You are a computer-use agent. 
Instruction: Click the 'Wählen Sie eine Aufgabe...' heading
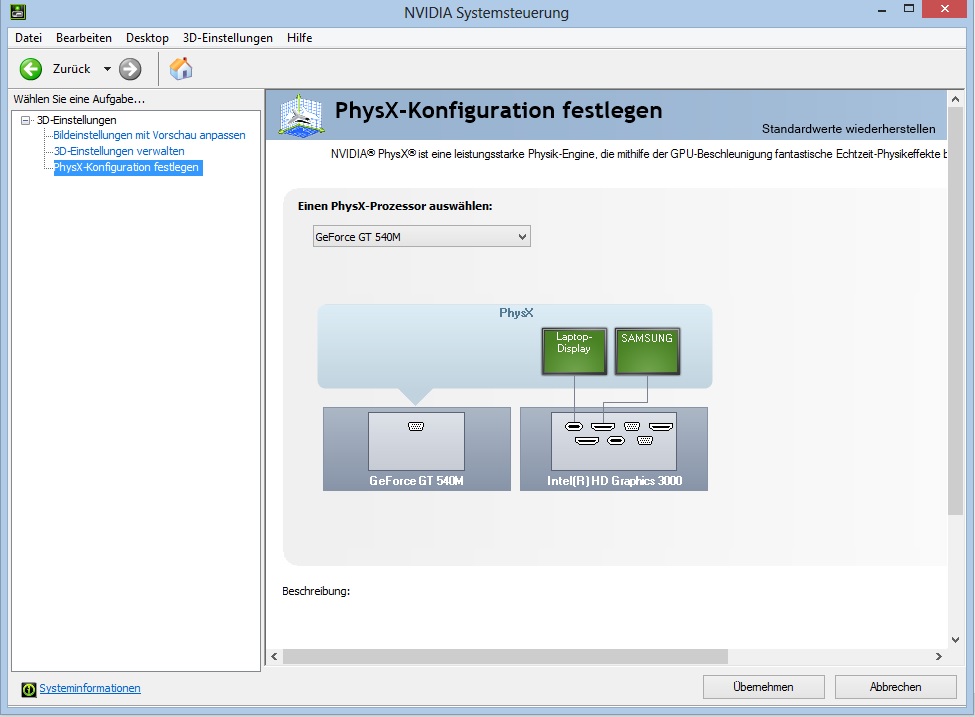click(79, 99)
